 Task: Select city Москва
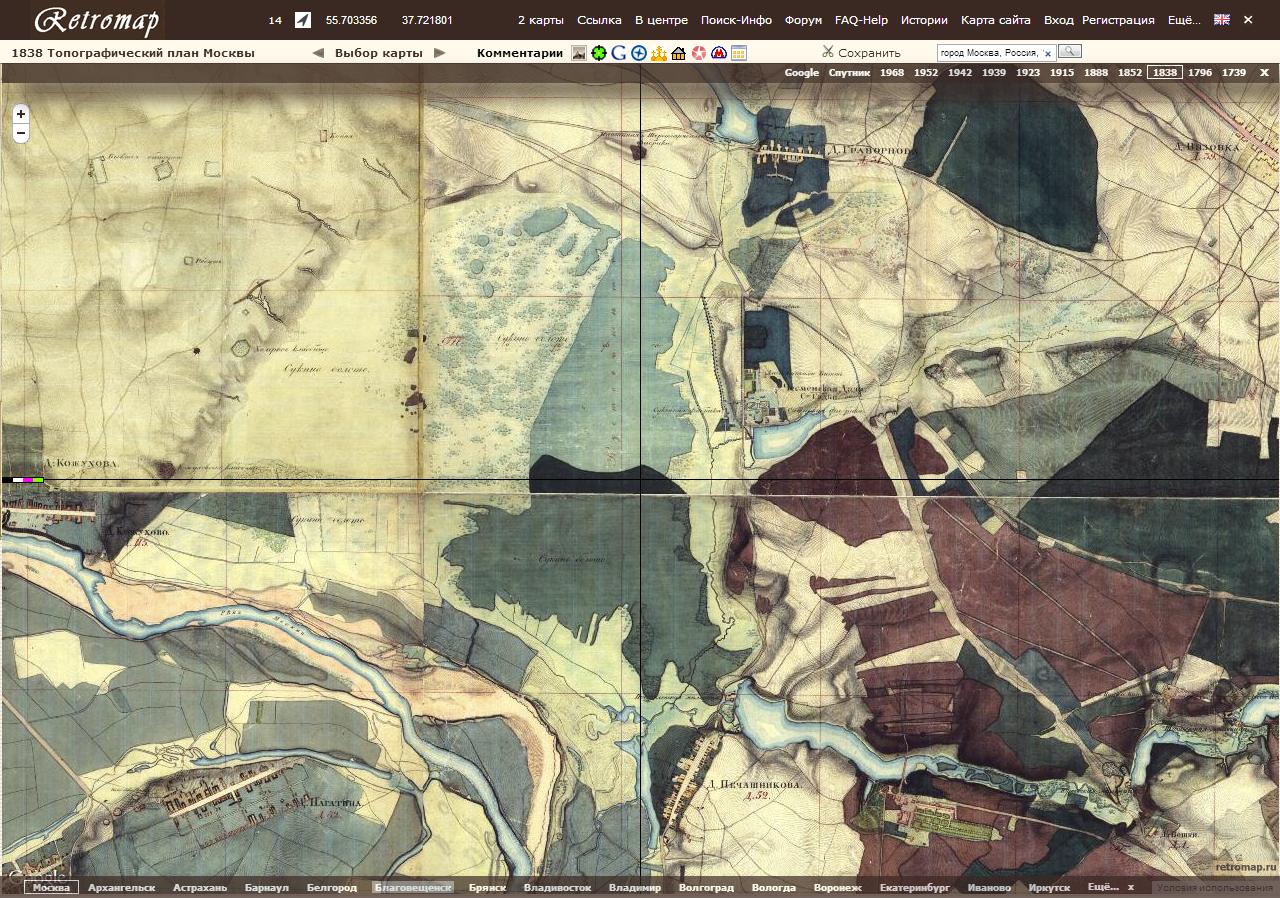[51, 887]
